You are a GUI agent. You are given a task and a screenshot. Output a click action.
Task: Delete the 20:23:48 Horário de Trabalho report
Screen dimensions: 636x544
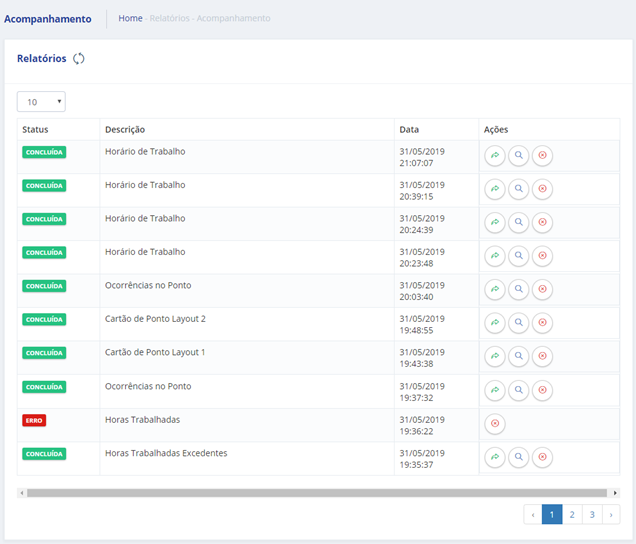coord(542,256)
